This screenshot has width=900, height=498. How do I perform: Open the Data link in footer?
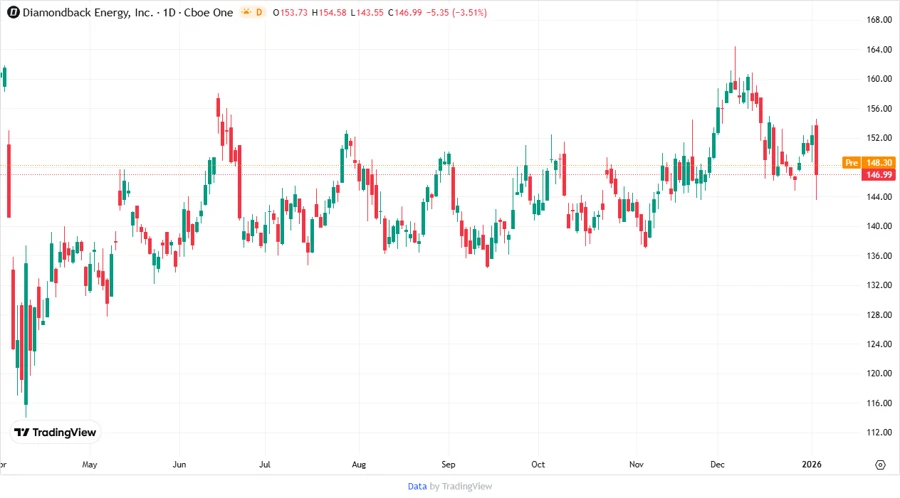click(417, 487)
